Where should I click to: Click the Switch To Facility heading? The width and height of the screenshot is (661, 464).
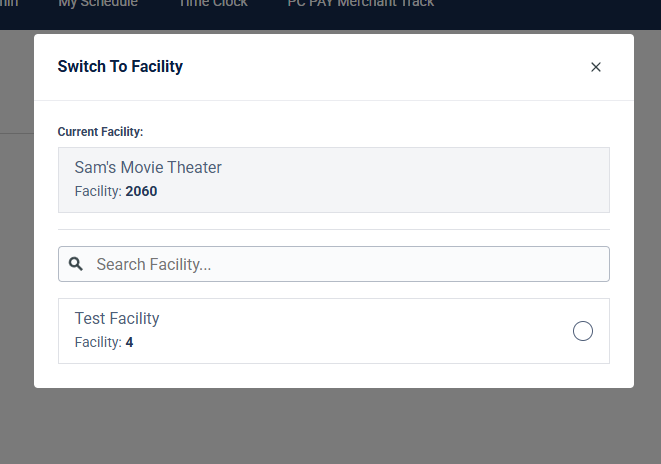pos(120,67)
